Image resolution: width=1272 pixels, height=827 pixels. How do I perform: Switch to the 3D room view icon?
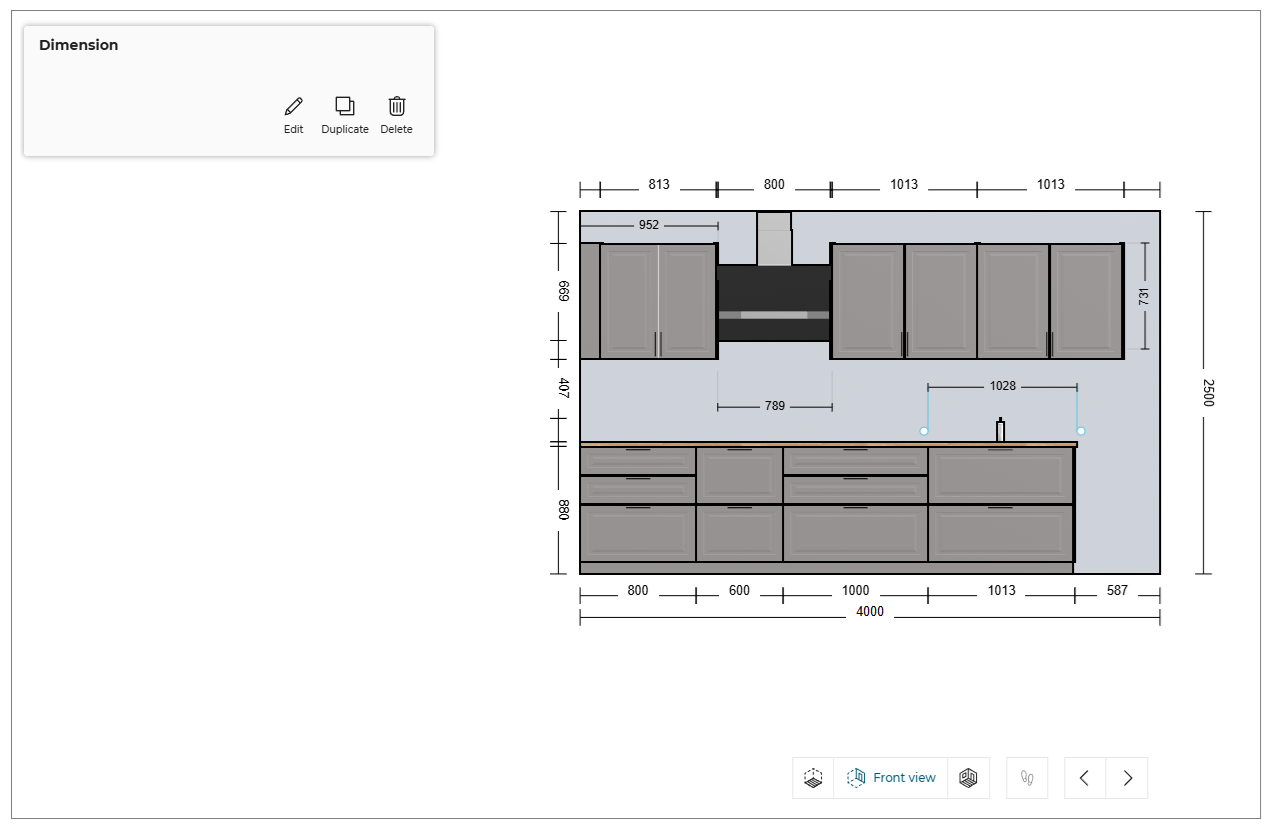click(968, 778)
